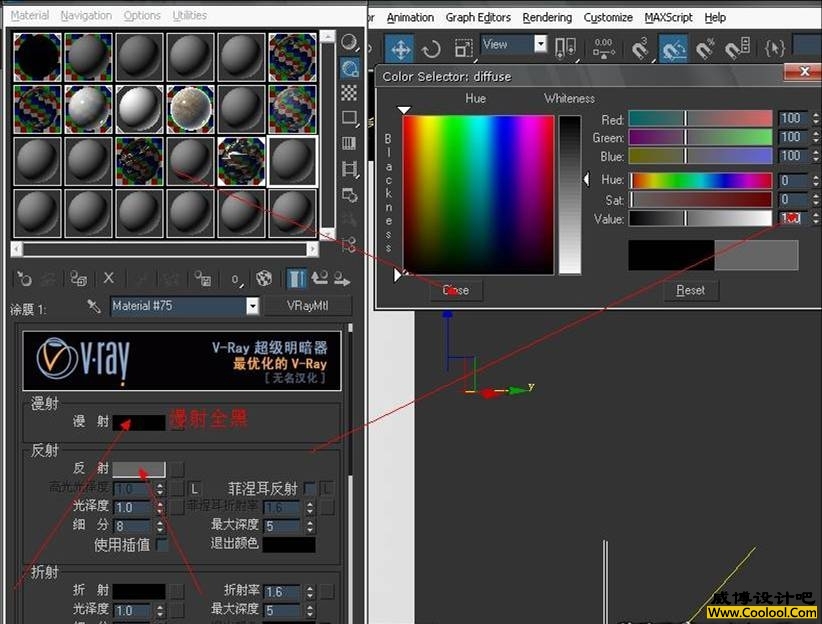Click the Reset button in Color Selector
The width and height of the screenshot is (822, 624).
coord(690,290)
